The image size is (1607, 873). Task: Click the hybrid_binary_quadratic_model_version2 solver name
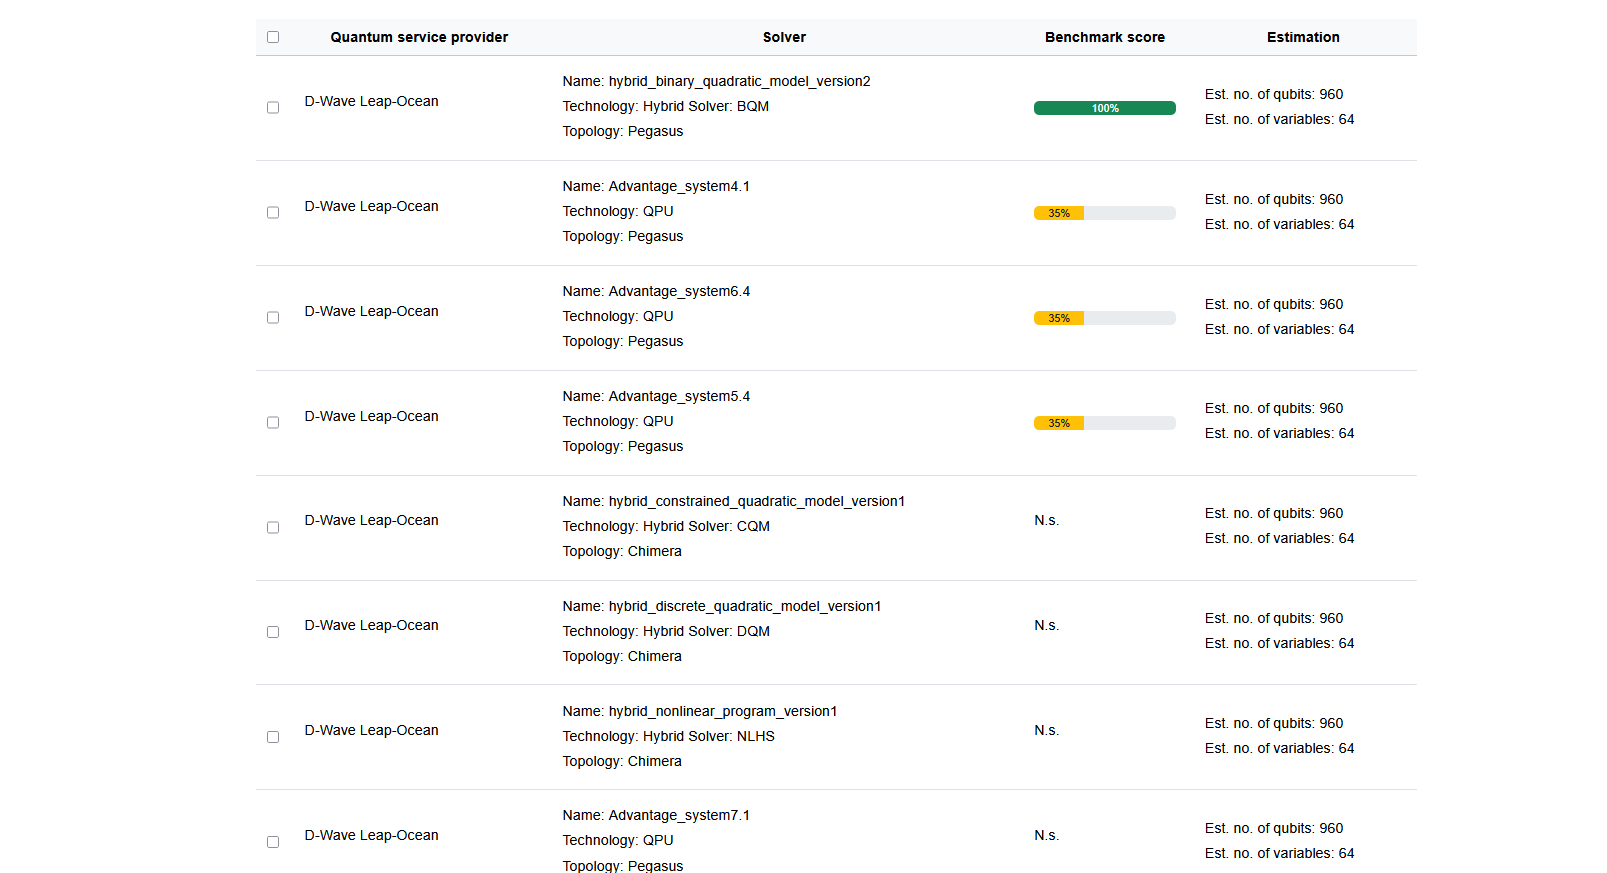(x=738, y=81)
